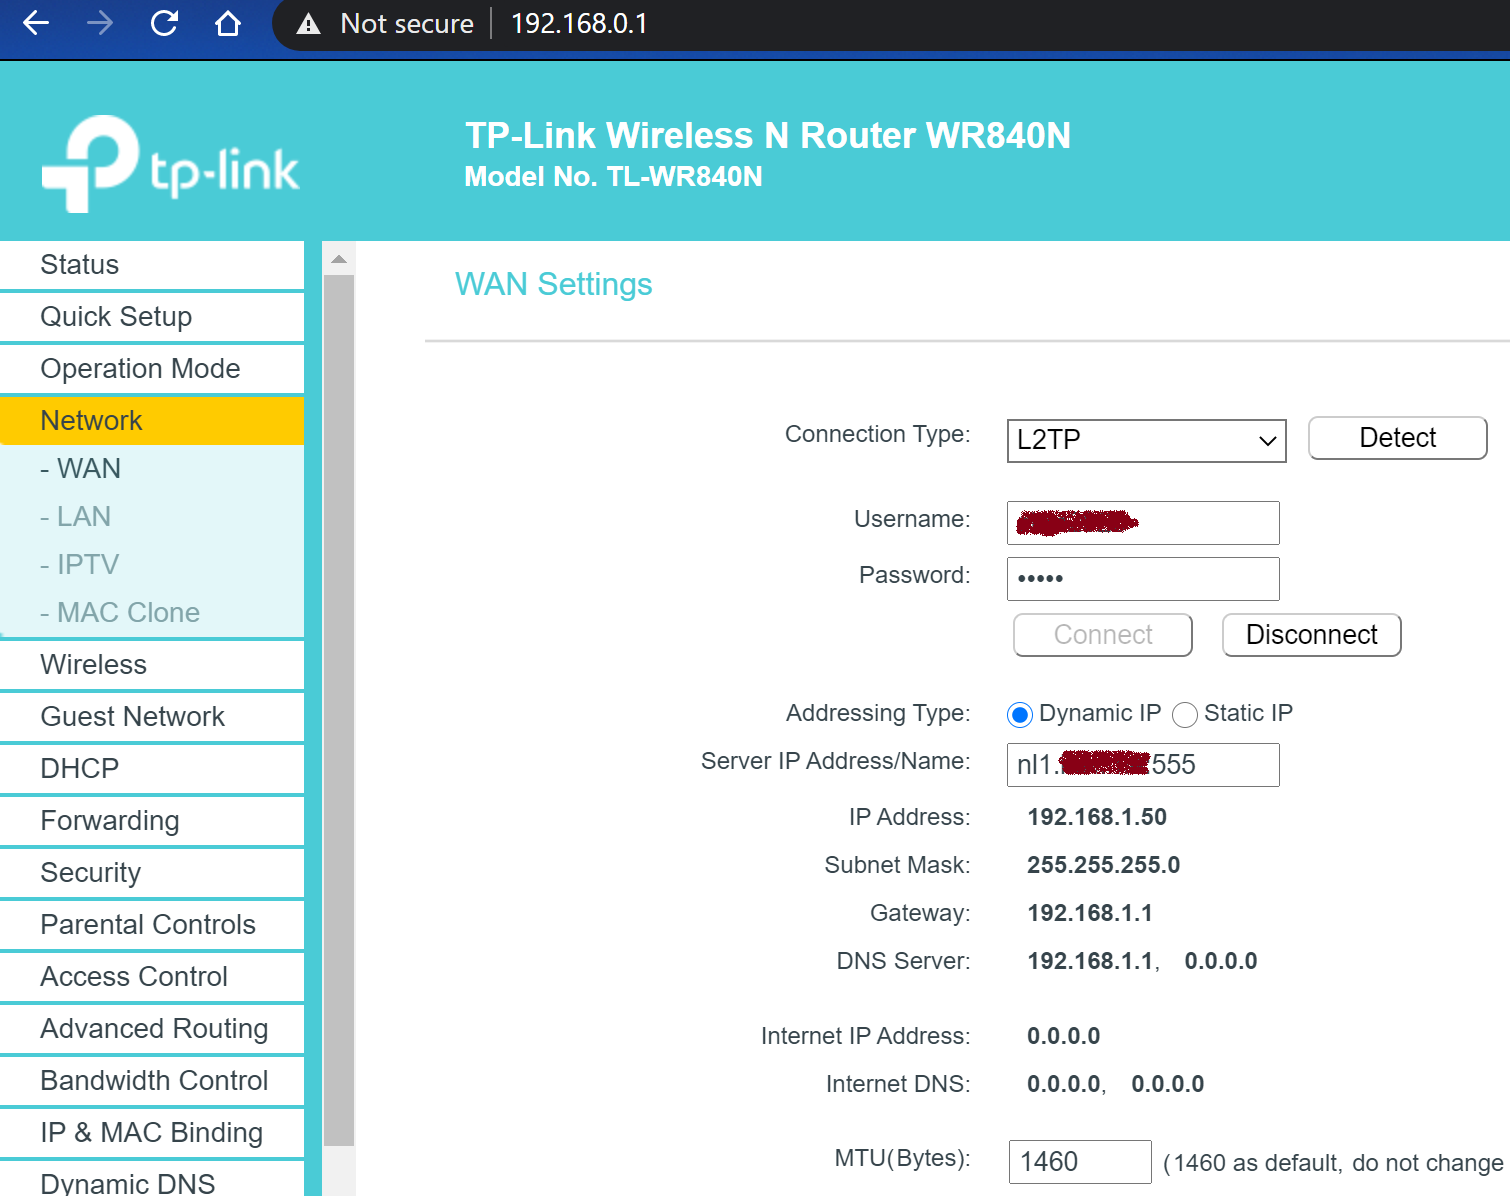Click the browser back arrow
1510x1198 pixels.
coord(34,23)
